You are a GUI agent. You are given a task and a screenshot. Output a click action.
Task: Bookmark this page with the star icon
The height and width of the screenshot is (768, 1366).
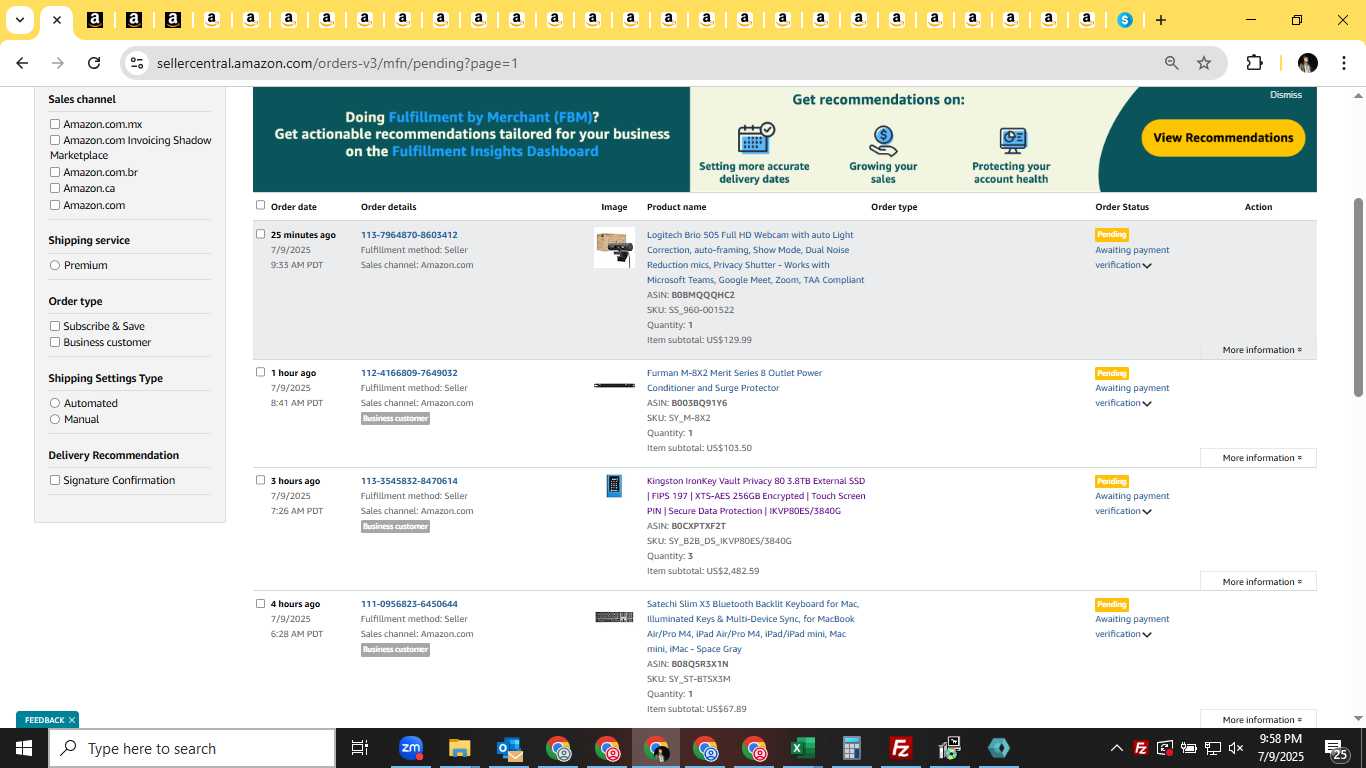click(1204, 63)
